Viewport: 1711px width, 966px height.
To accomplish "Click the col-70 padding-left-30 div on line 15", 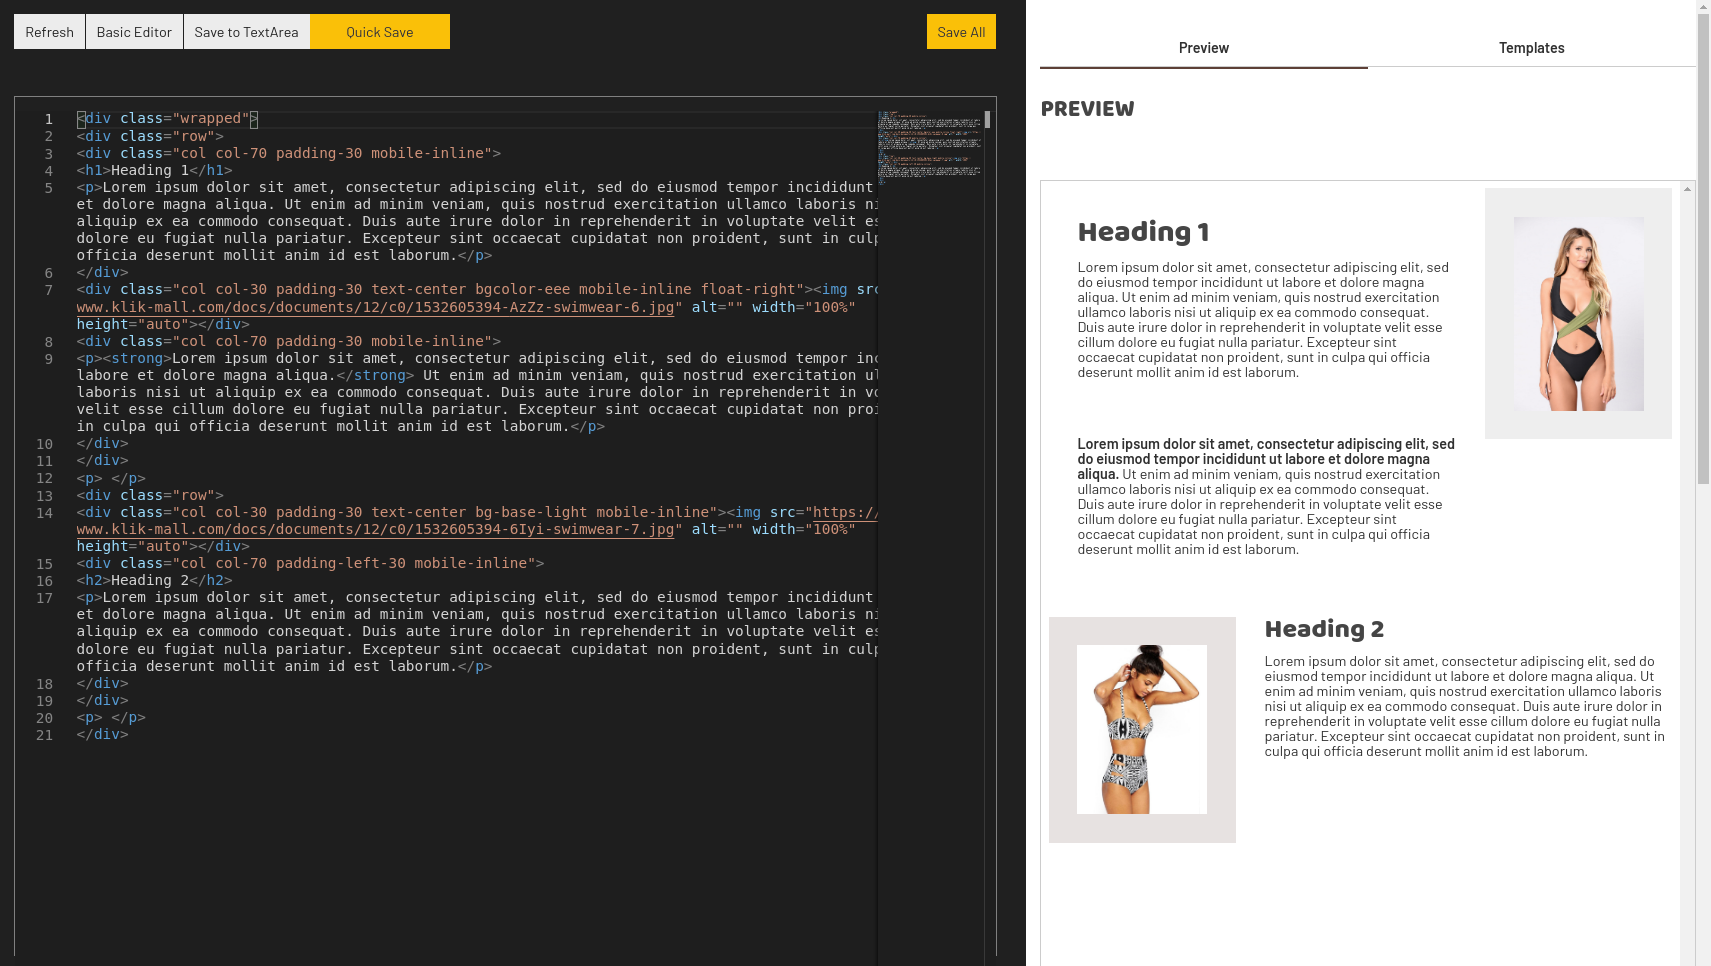I will point(310,563).
